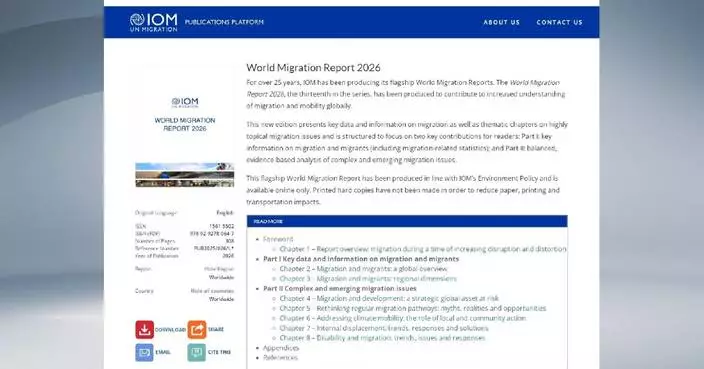This screenshot has height=369, width=704.
Task: Open the References link
Action: tap(280, 358)
